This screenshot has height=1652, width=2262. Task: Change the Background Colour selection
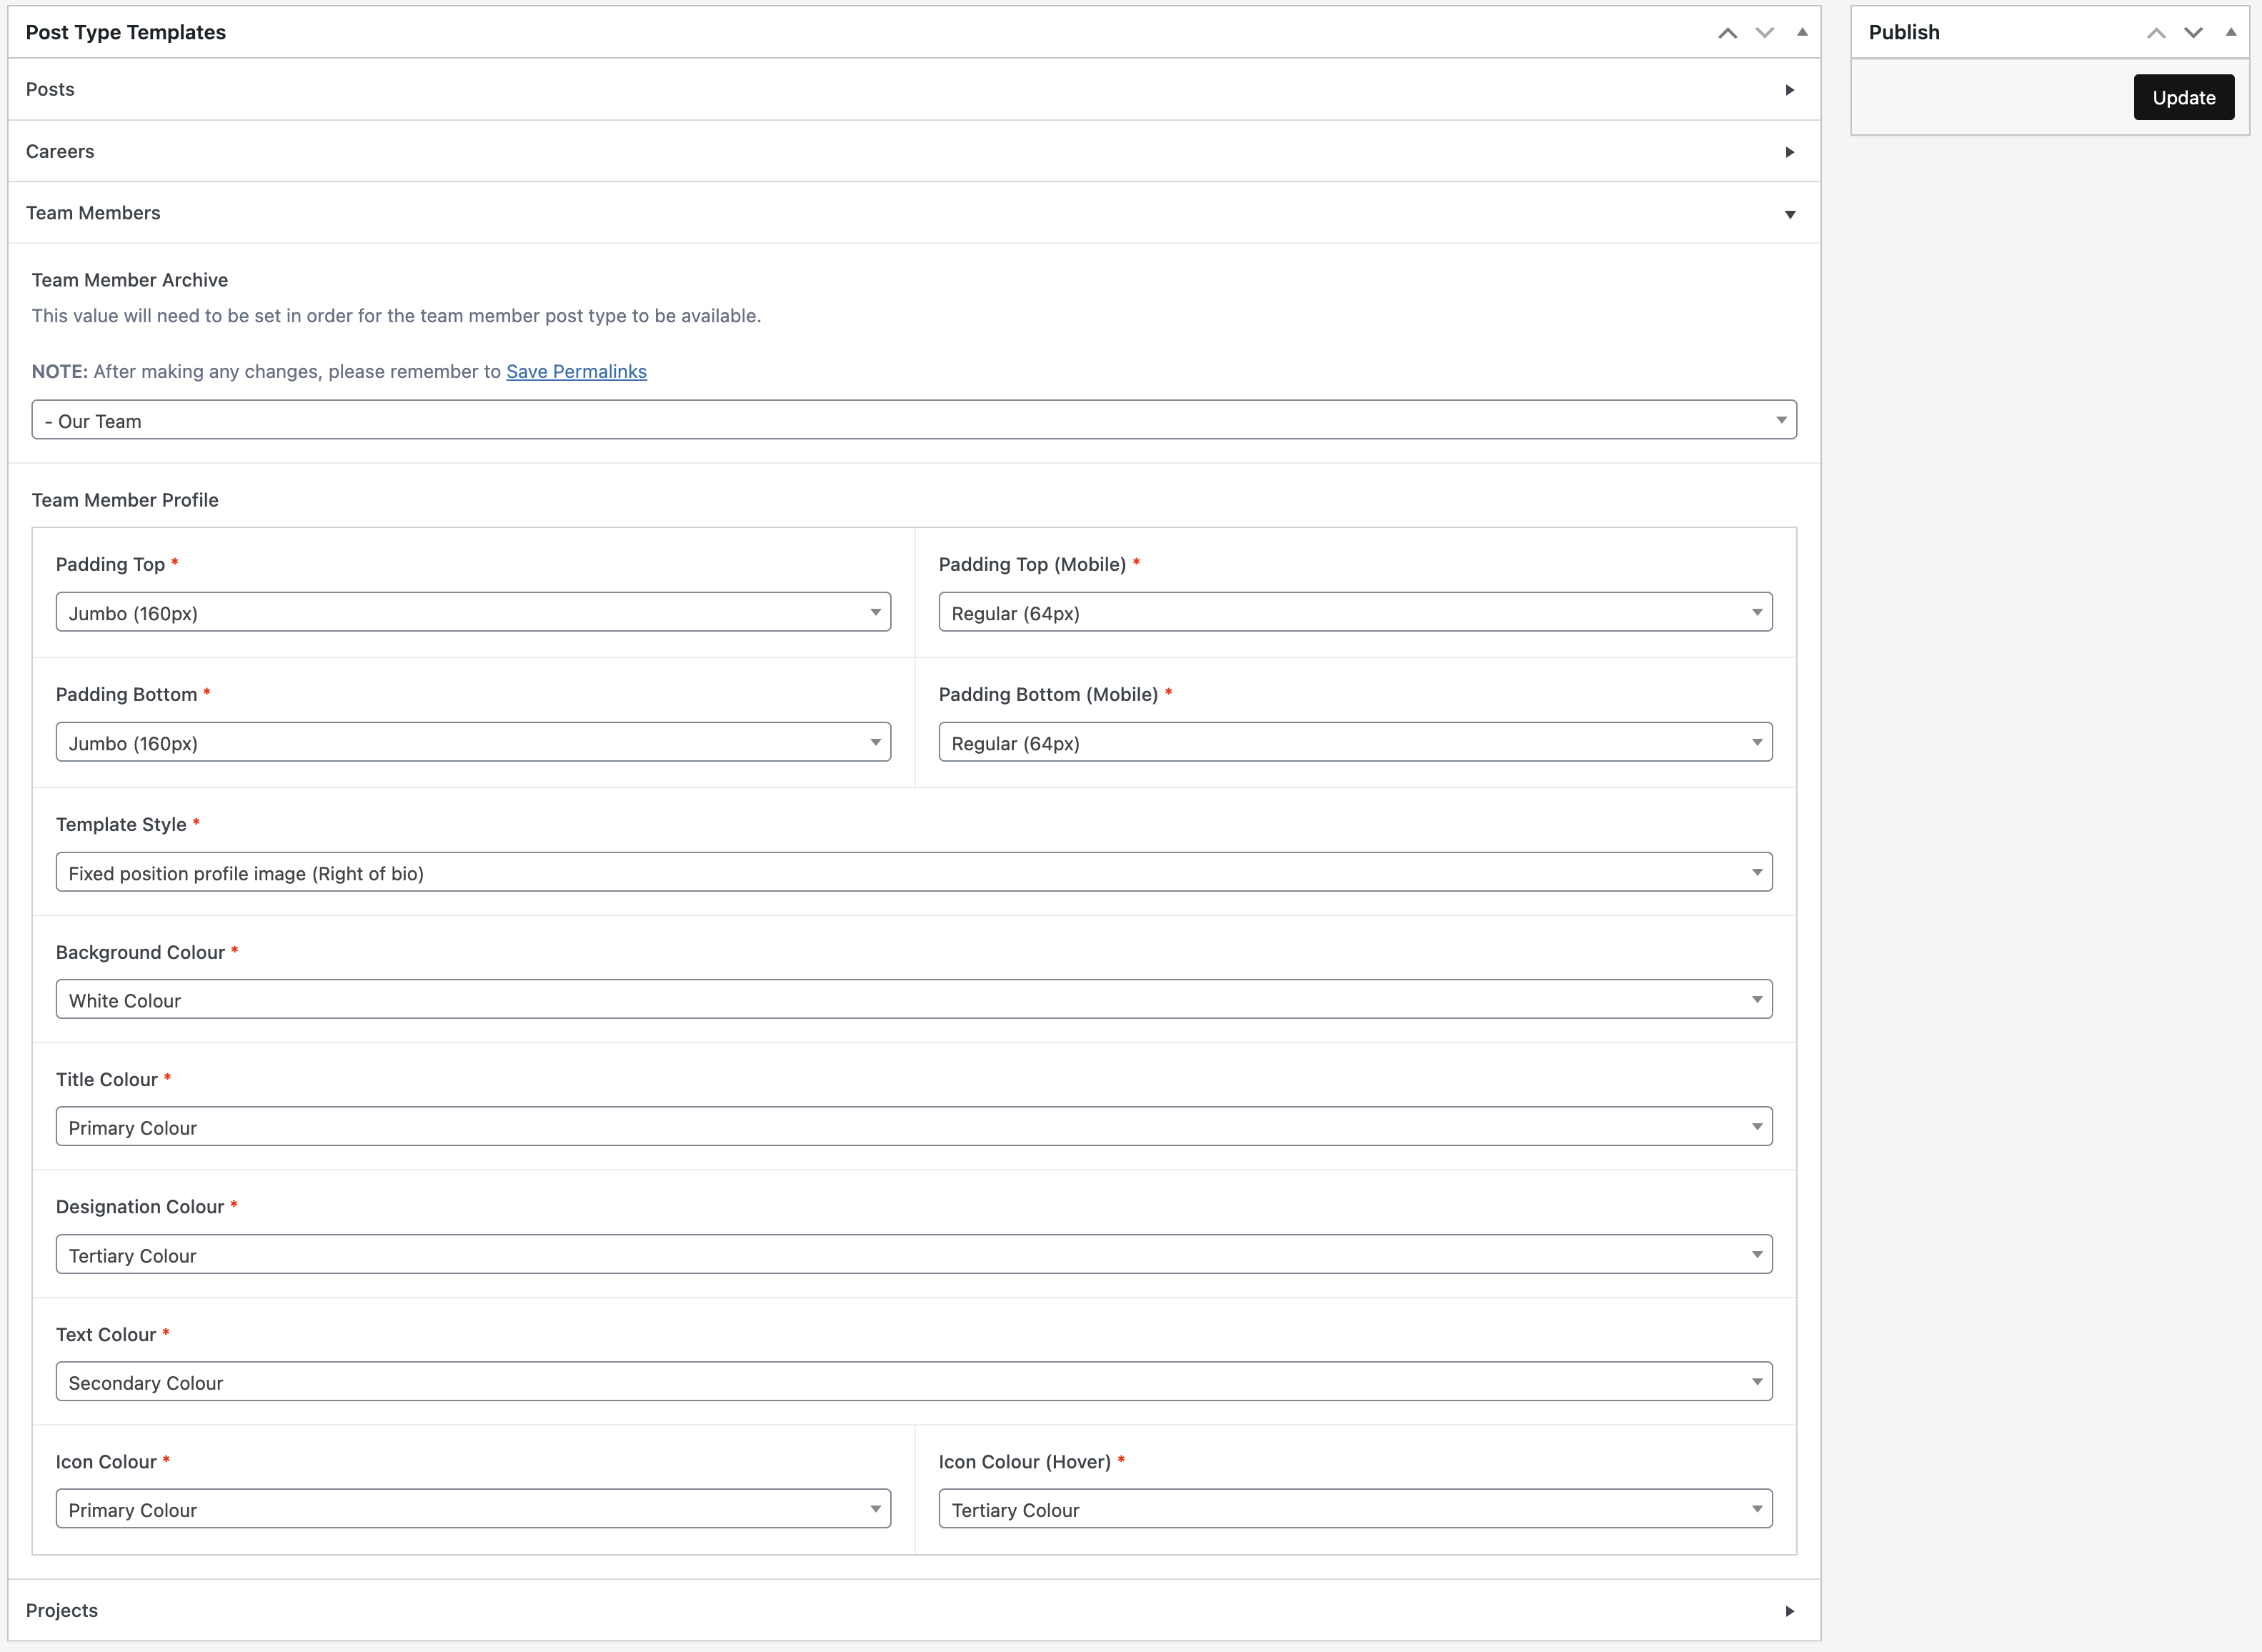[913, 1000]
